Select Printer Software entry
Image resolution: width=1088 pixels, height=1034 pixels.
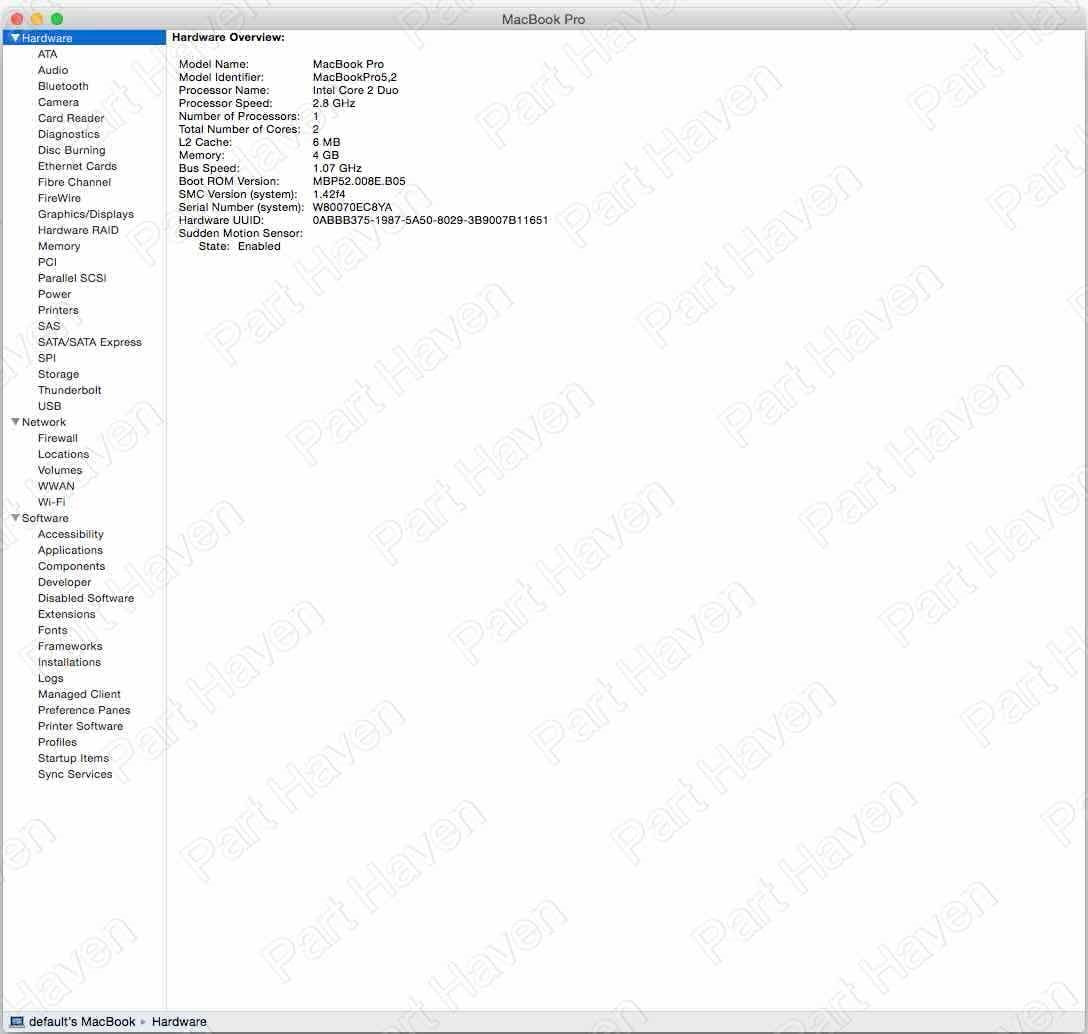pyautogui.click(x=80, y=726)
